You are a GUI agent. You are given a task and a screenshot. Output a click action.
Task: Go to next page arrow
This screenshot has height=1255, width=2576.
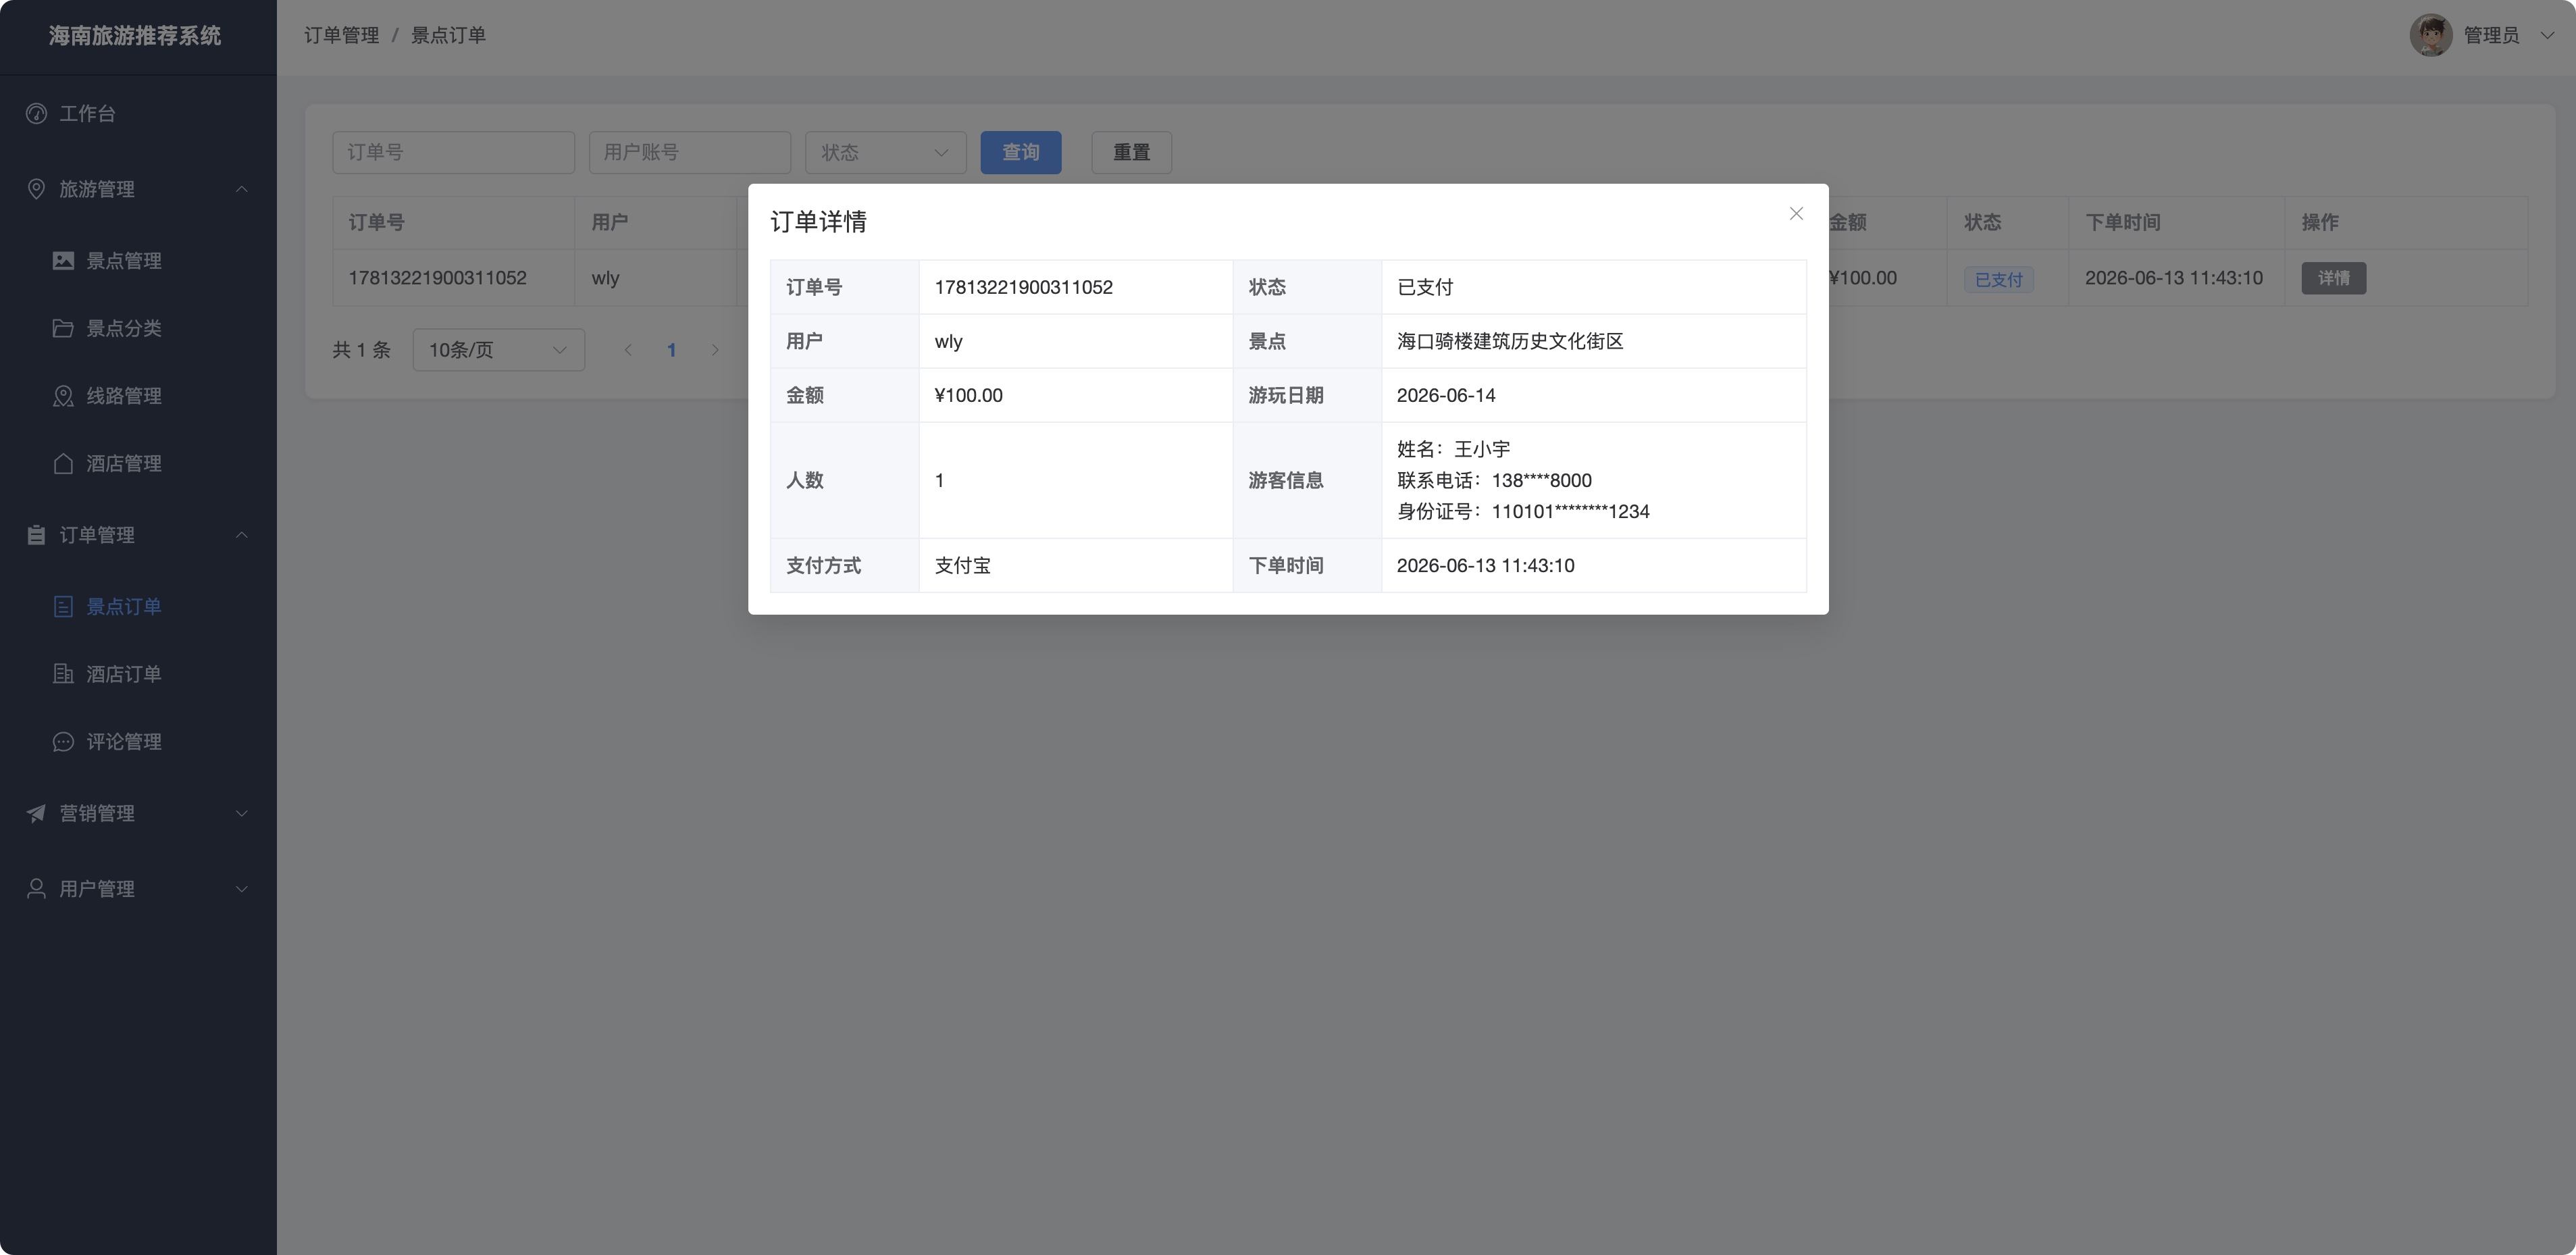tap(715, 350)
